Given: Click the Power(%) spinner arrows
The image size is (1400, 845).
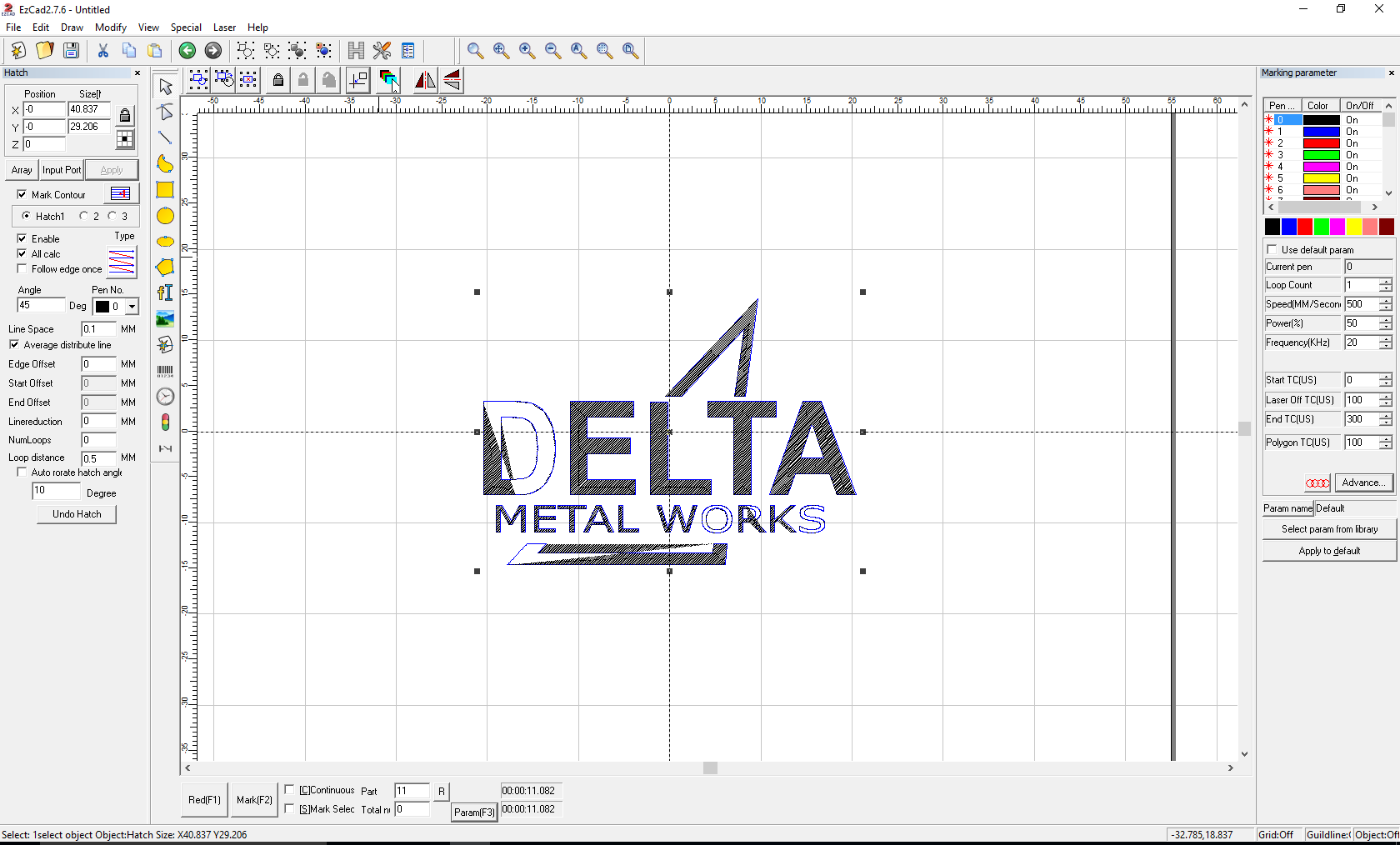Looking at the screenshot, I should click(1385, 323).
